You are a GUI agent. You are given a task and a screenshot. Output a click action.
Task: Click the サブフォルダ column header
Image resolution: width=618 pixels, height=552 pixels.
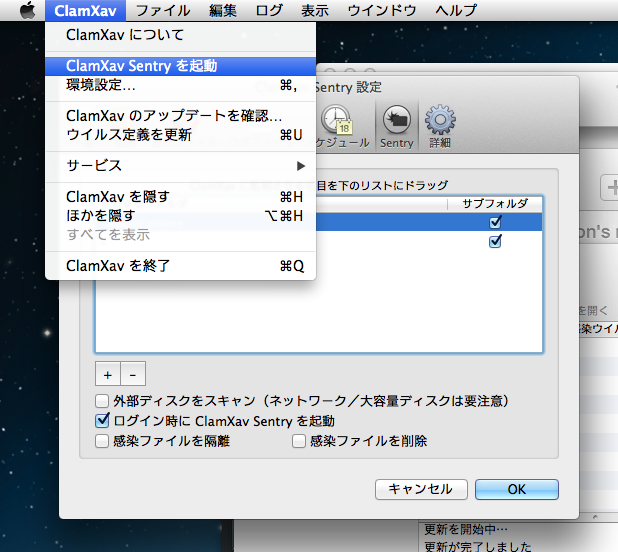(495, 204)
